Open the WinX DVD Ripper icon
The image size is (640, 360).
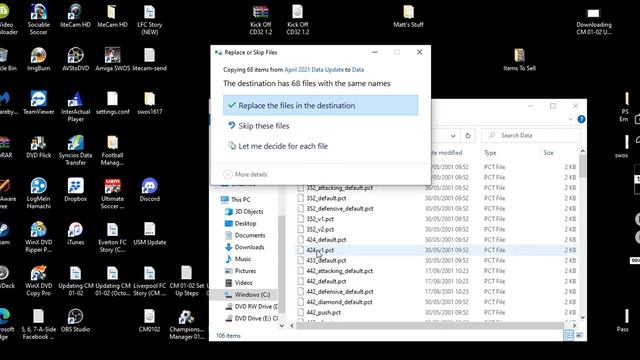38,238
